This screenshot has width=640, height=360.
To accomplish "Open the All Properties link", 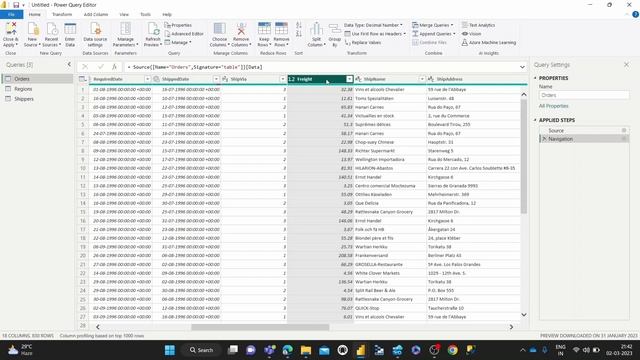I will point(553,106).
